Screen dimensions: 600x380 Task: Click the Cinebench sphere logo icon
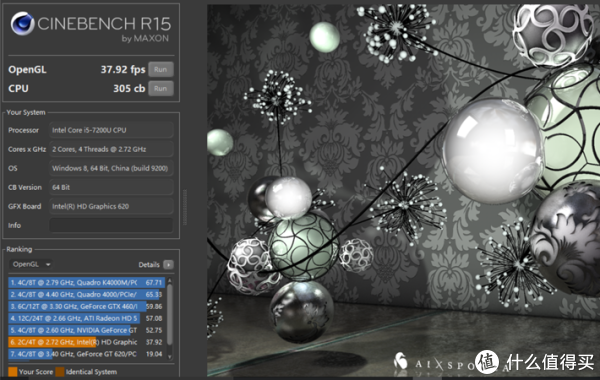[23, 23]
